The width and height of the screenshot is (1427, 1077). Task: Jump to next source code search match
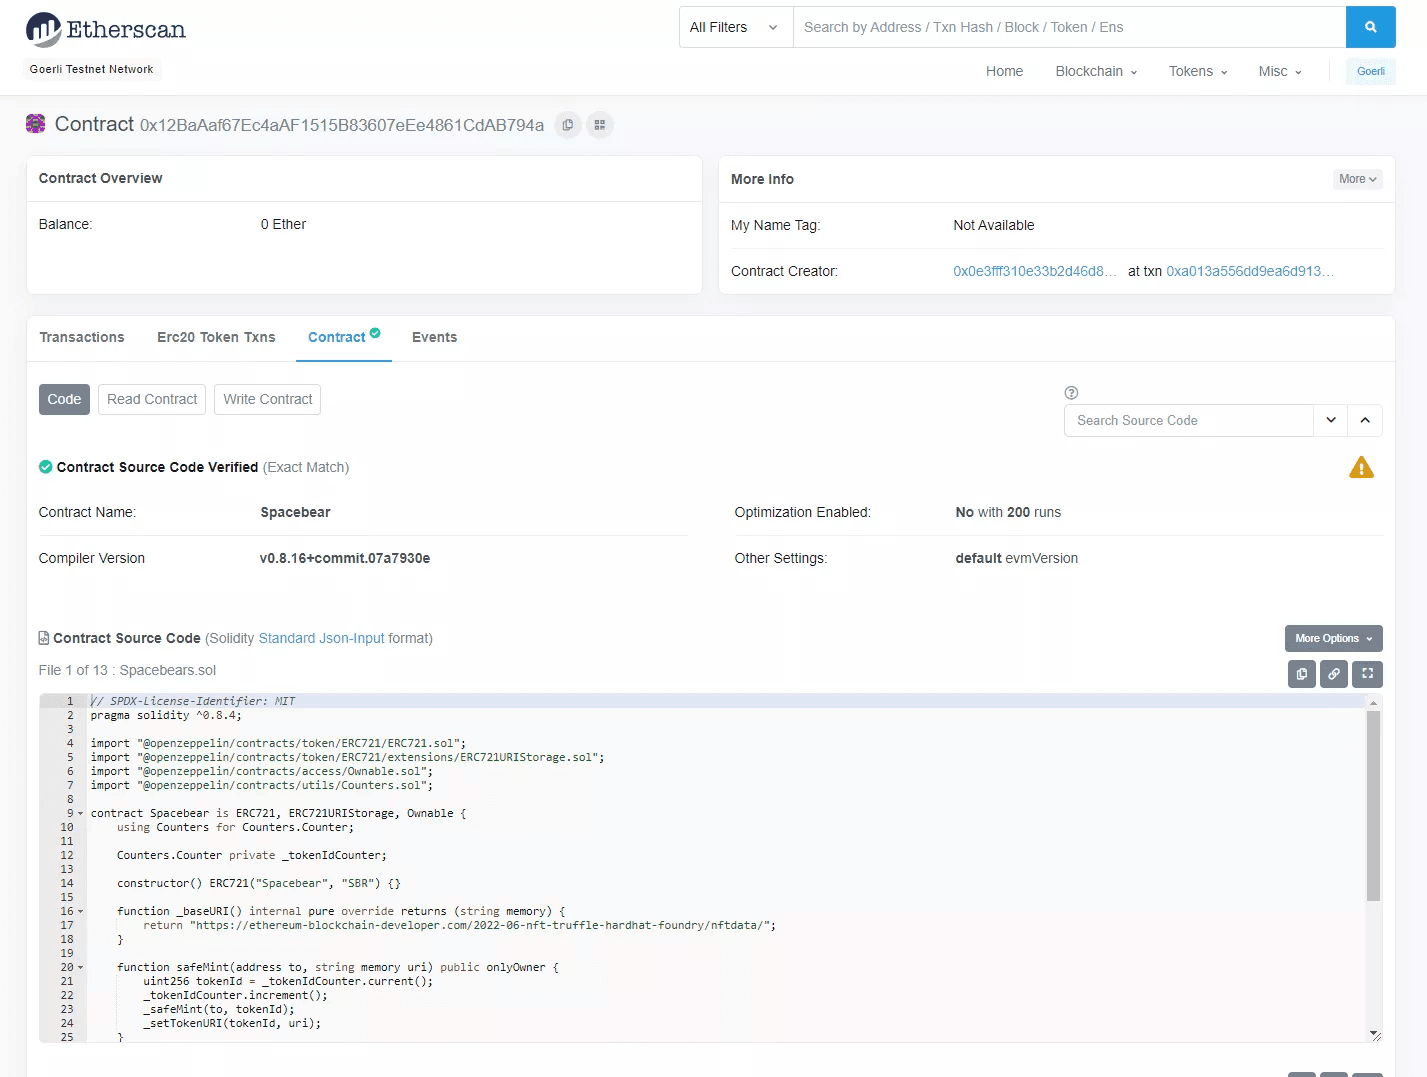(1331, 420)
